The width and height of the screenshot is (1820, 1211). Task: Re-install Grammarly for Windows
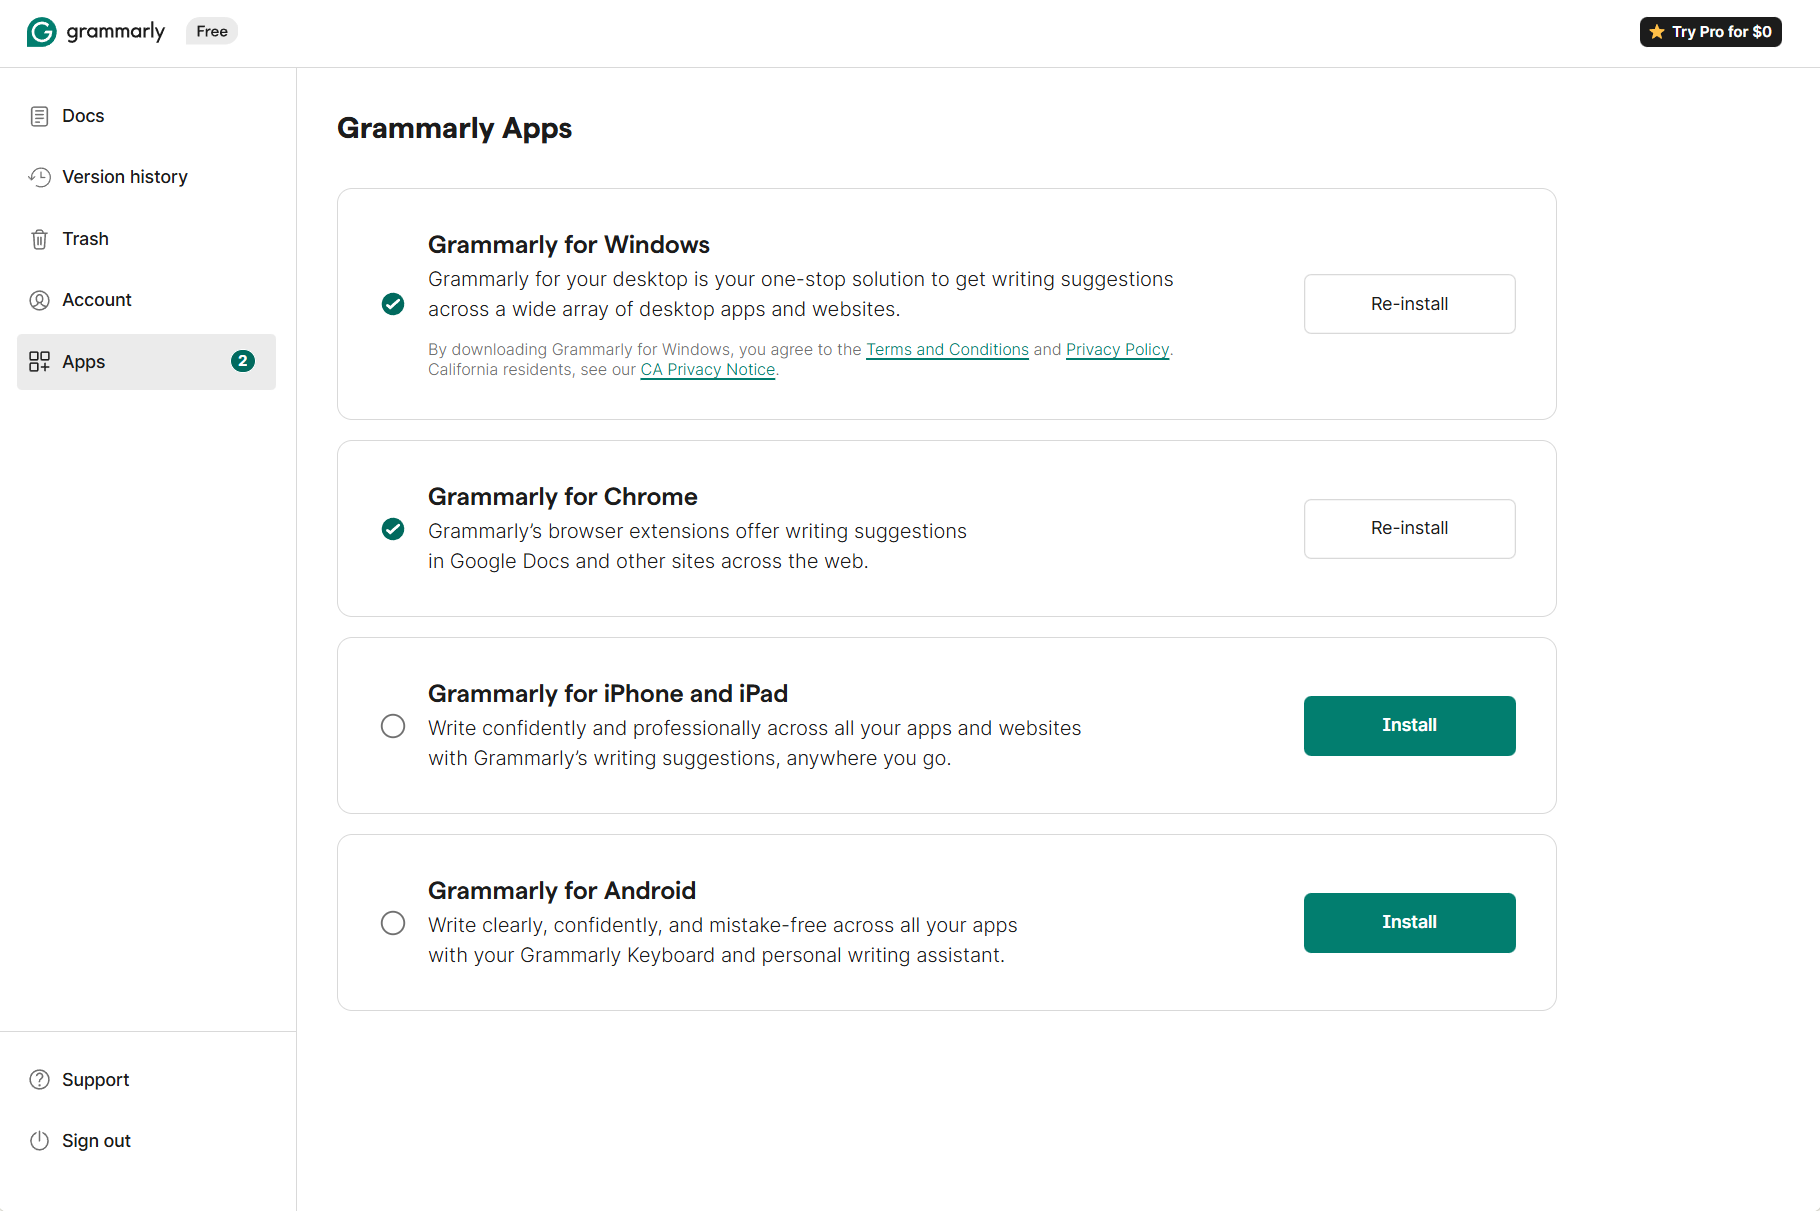[x=1409, y=304]
